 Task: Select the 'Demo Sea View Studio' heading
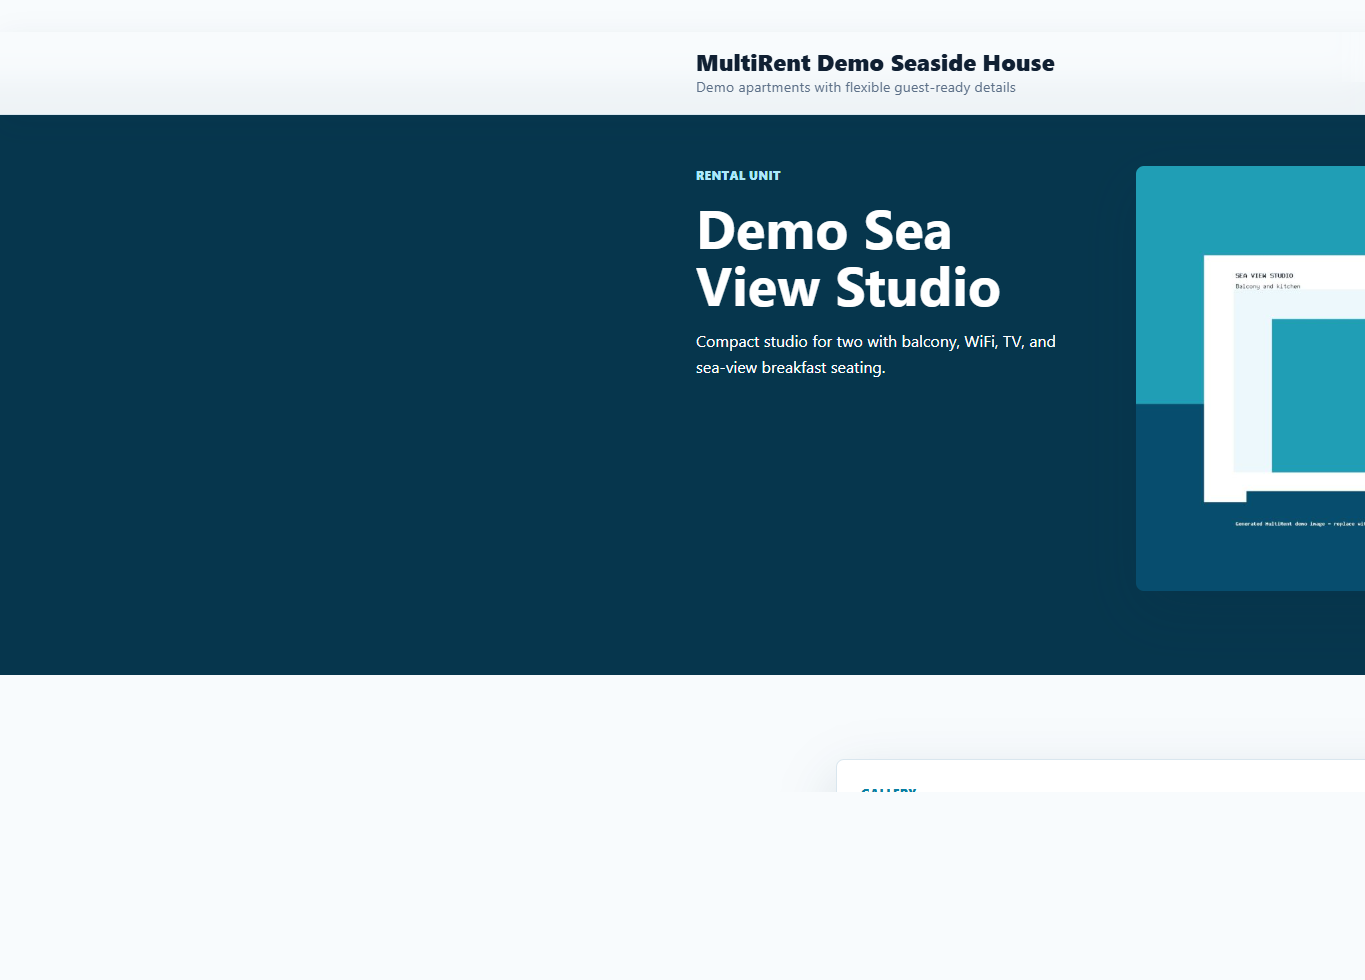(x=848, y=259)
